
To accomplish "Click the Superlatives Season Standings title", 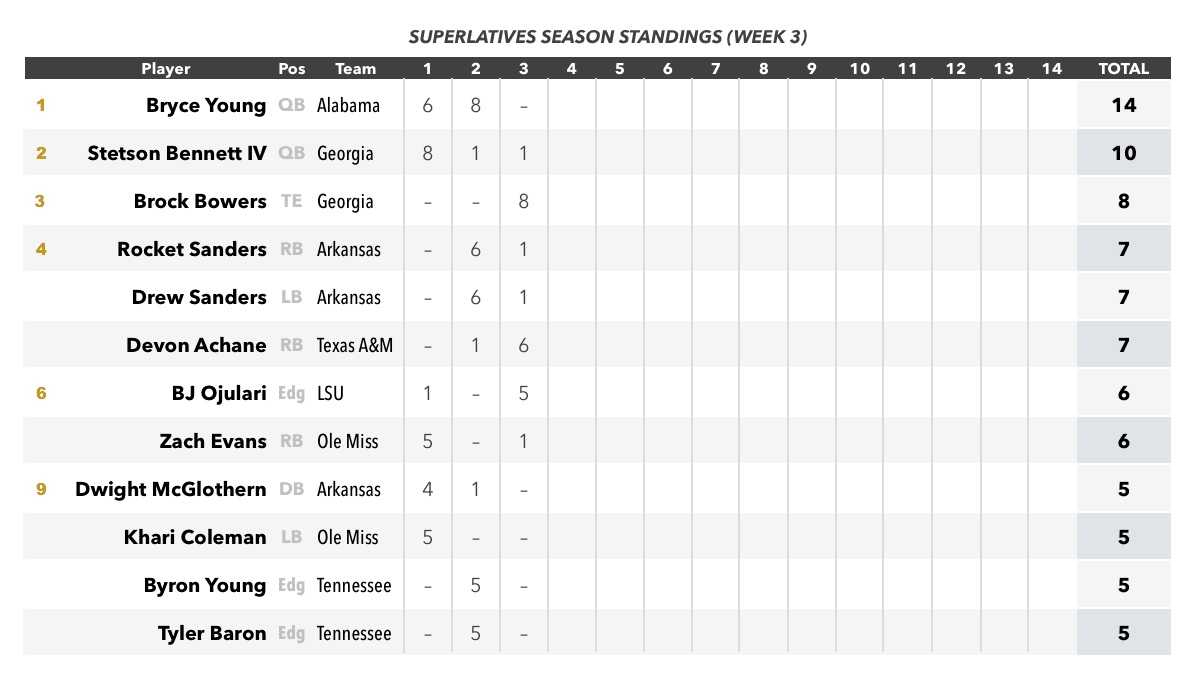I will tap(608, 36).
